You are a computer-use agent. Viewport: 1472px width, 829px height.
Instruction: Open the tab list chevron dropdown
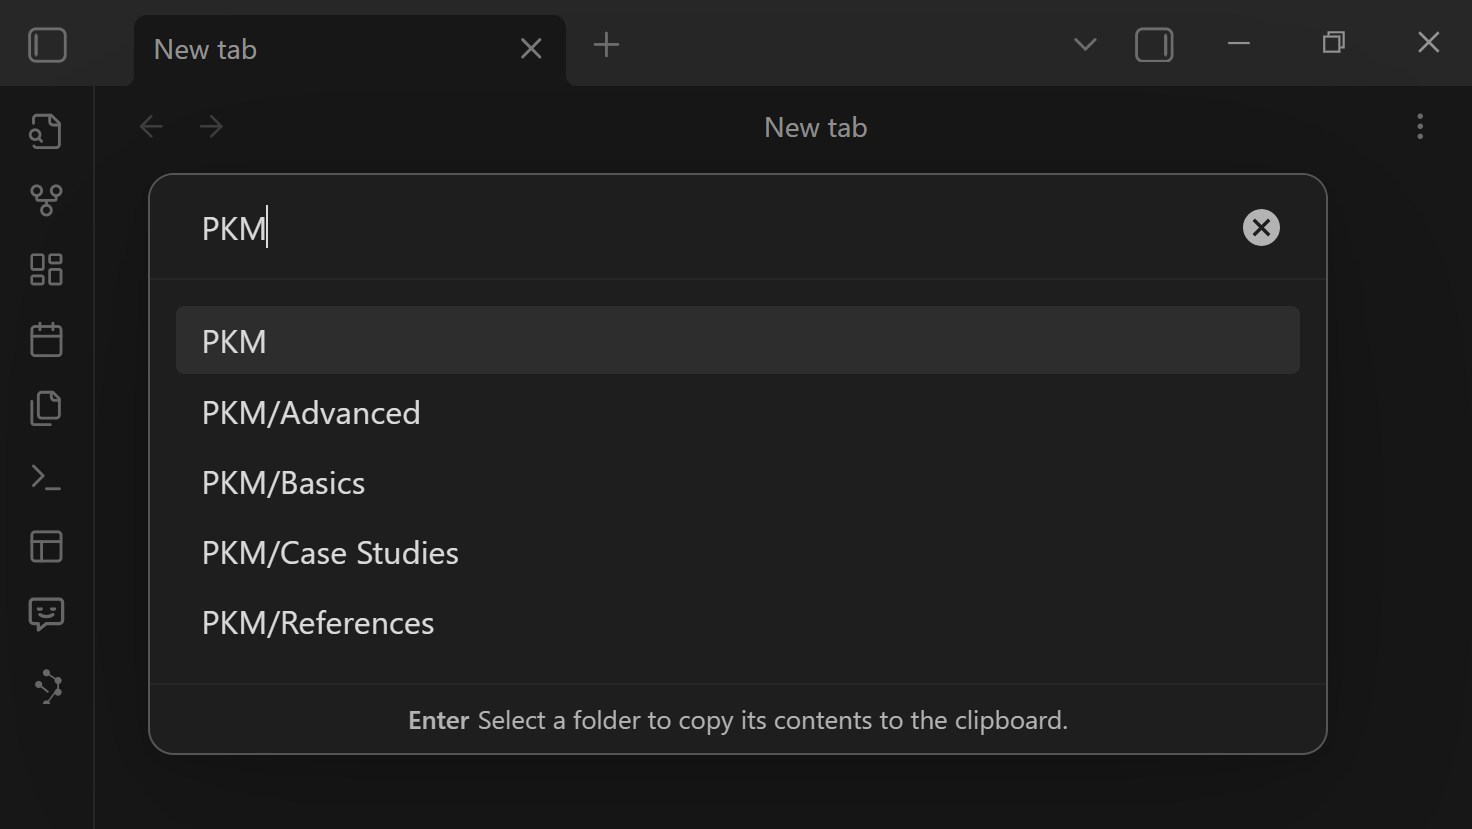(x=1084, y=44)
